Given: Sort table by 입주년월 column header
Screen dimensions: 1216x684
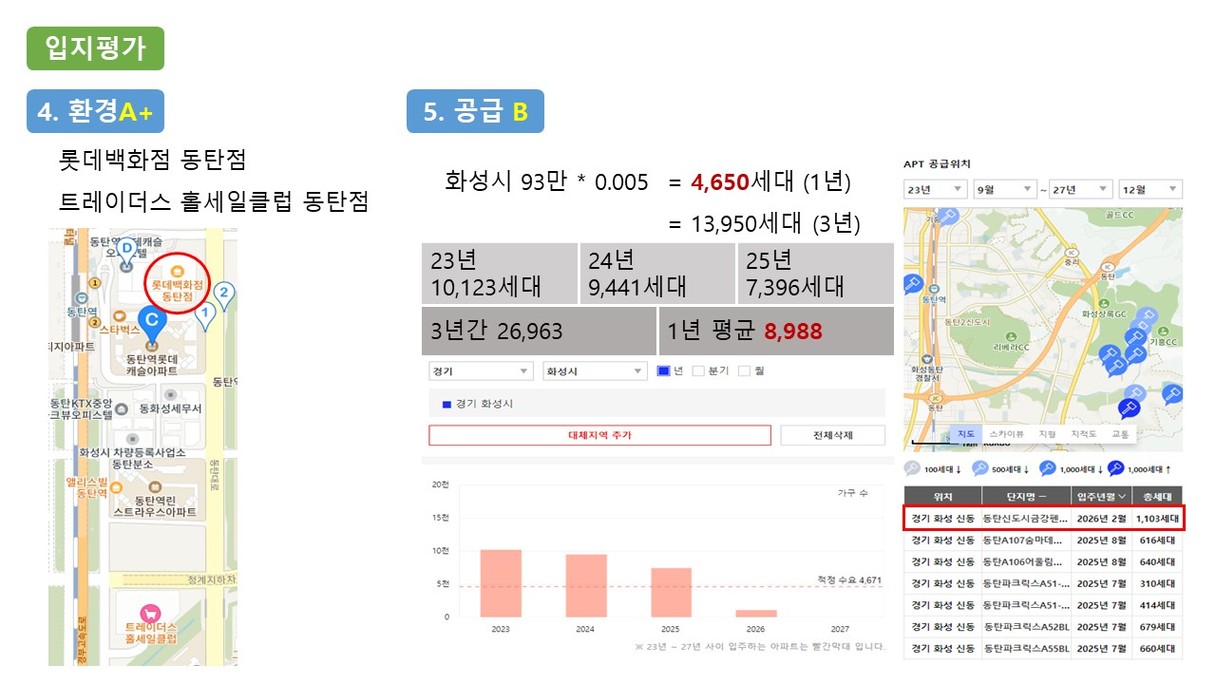Looking at the screenshot, I should (1101, 496).
